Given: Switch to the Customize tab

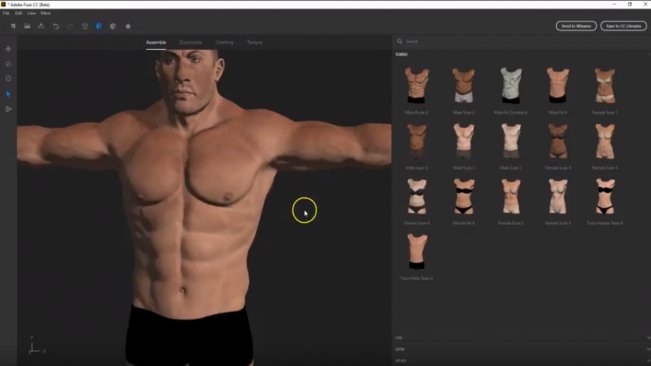Looking at the screenshot, I should [x=191, y=42].
